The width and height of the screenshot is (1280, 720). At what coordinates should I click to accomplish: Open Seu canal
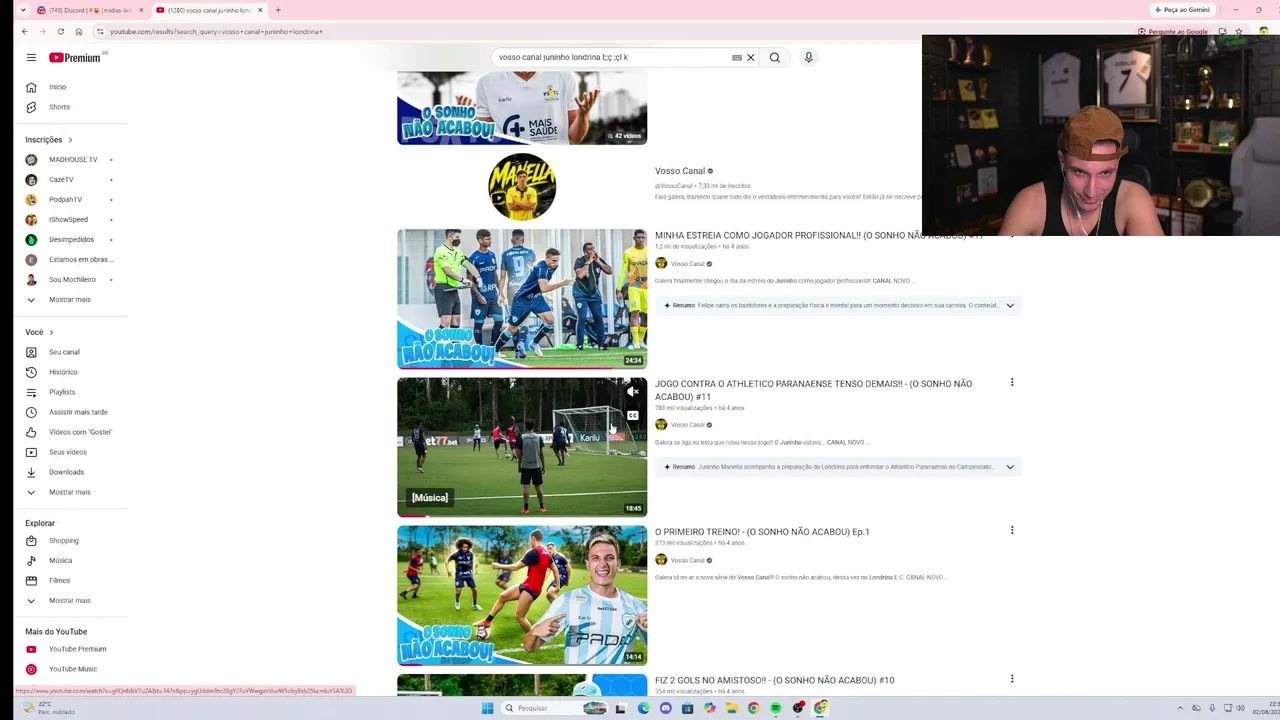click(x=64, y=352)
